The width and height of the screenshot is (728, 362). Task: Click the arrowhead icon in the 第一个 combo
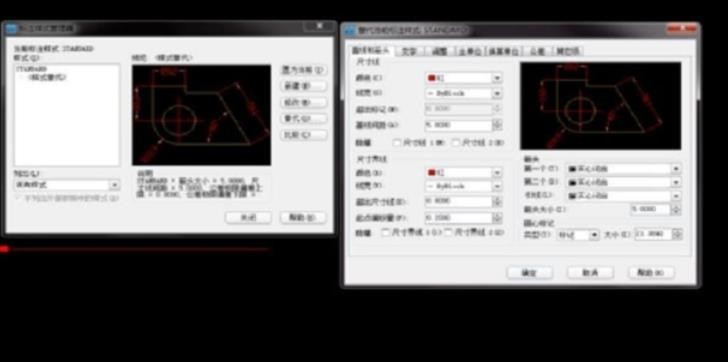click(572, 169)
